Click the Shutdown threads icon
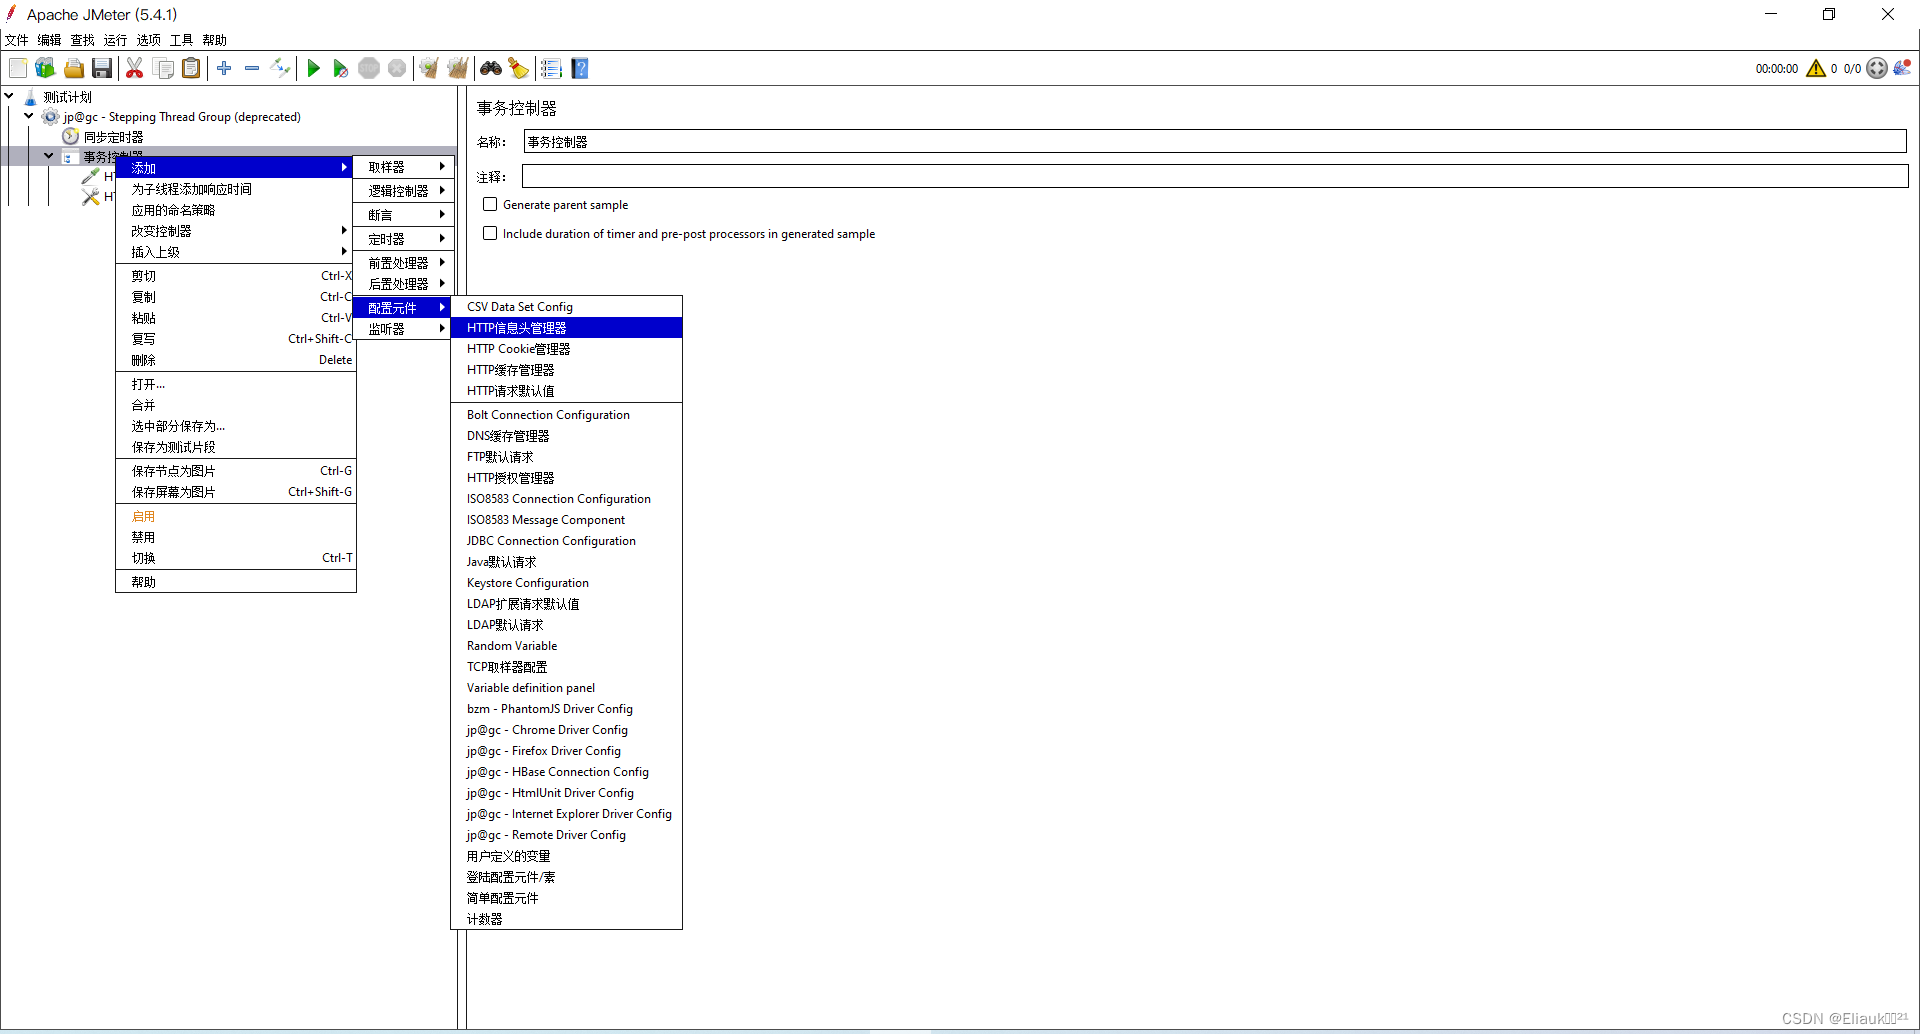This screenshot has width=1924, height=1034. pyautogui.click(x=397, y=68)
